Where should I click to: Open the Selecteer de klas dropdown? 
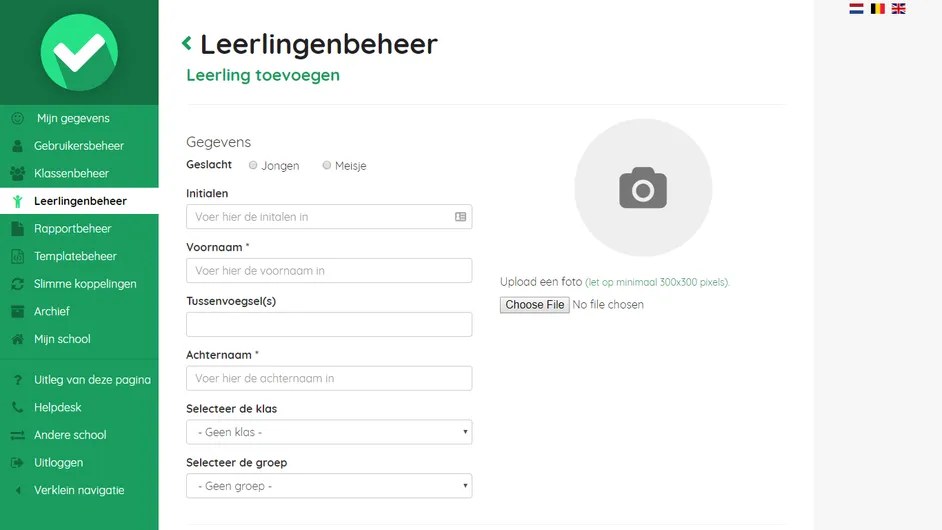pyautogui.click(x=329, y=432)
